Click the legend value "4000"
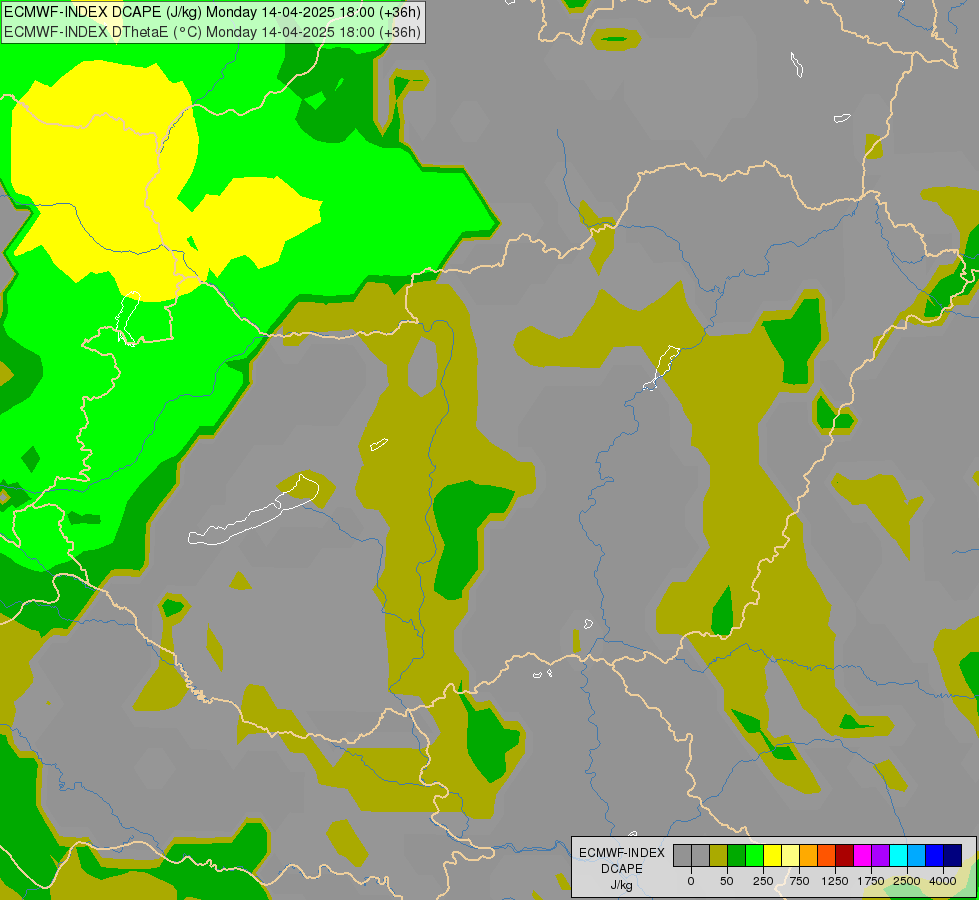The height and width of the screenshot is (900, 979). tap(943, 881)
